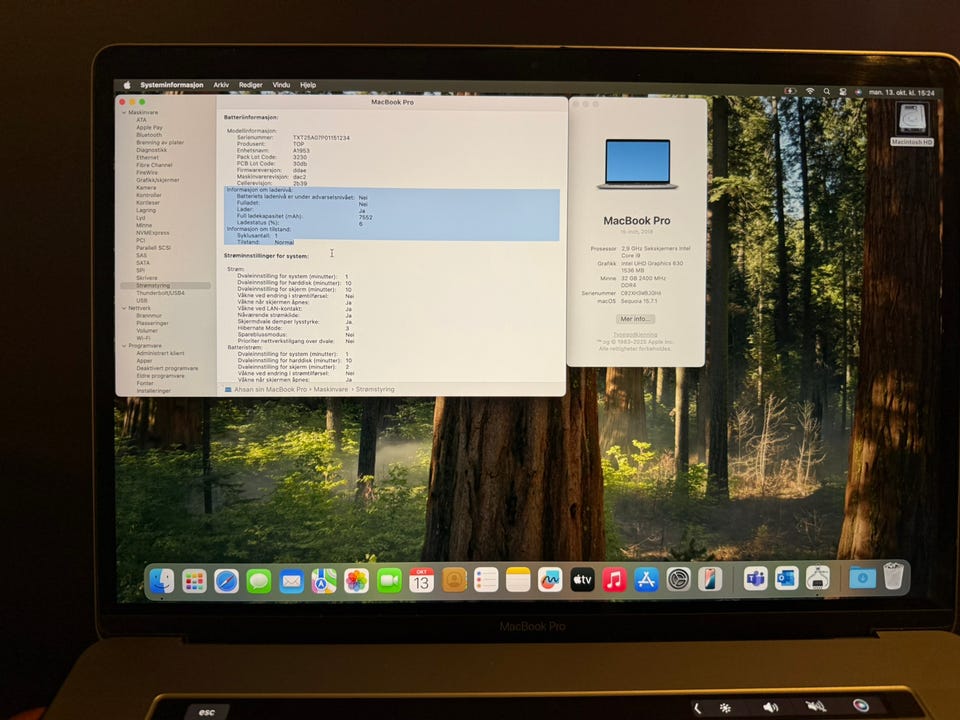Open Launchpad in the Dock
Viewport: 960px width, 720px height.
(194, 580)
